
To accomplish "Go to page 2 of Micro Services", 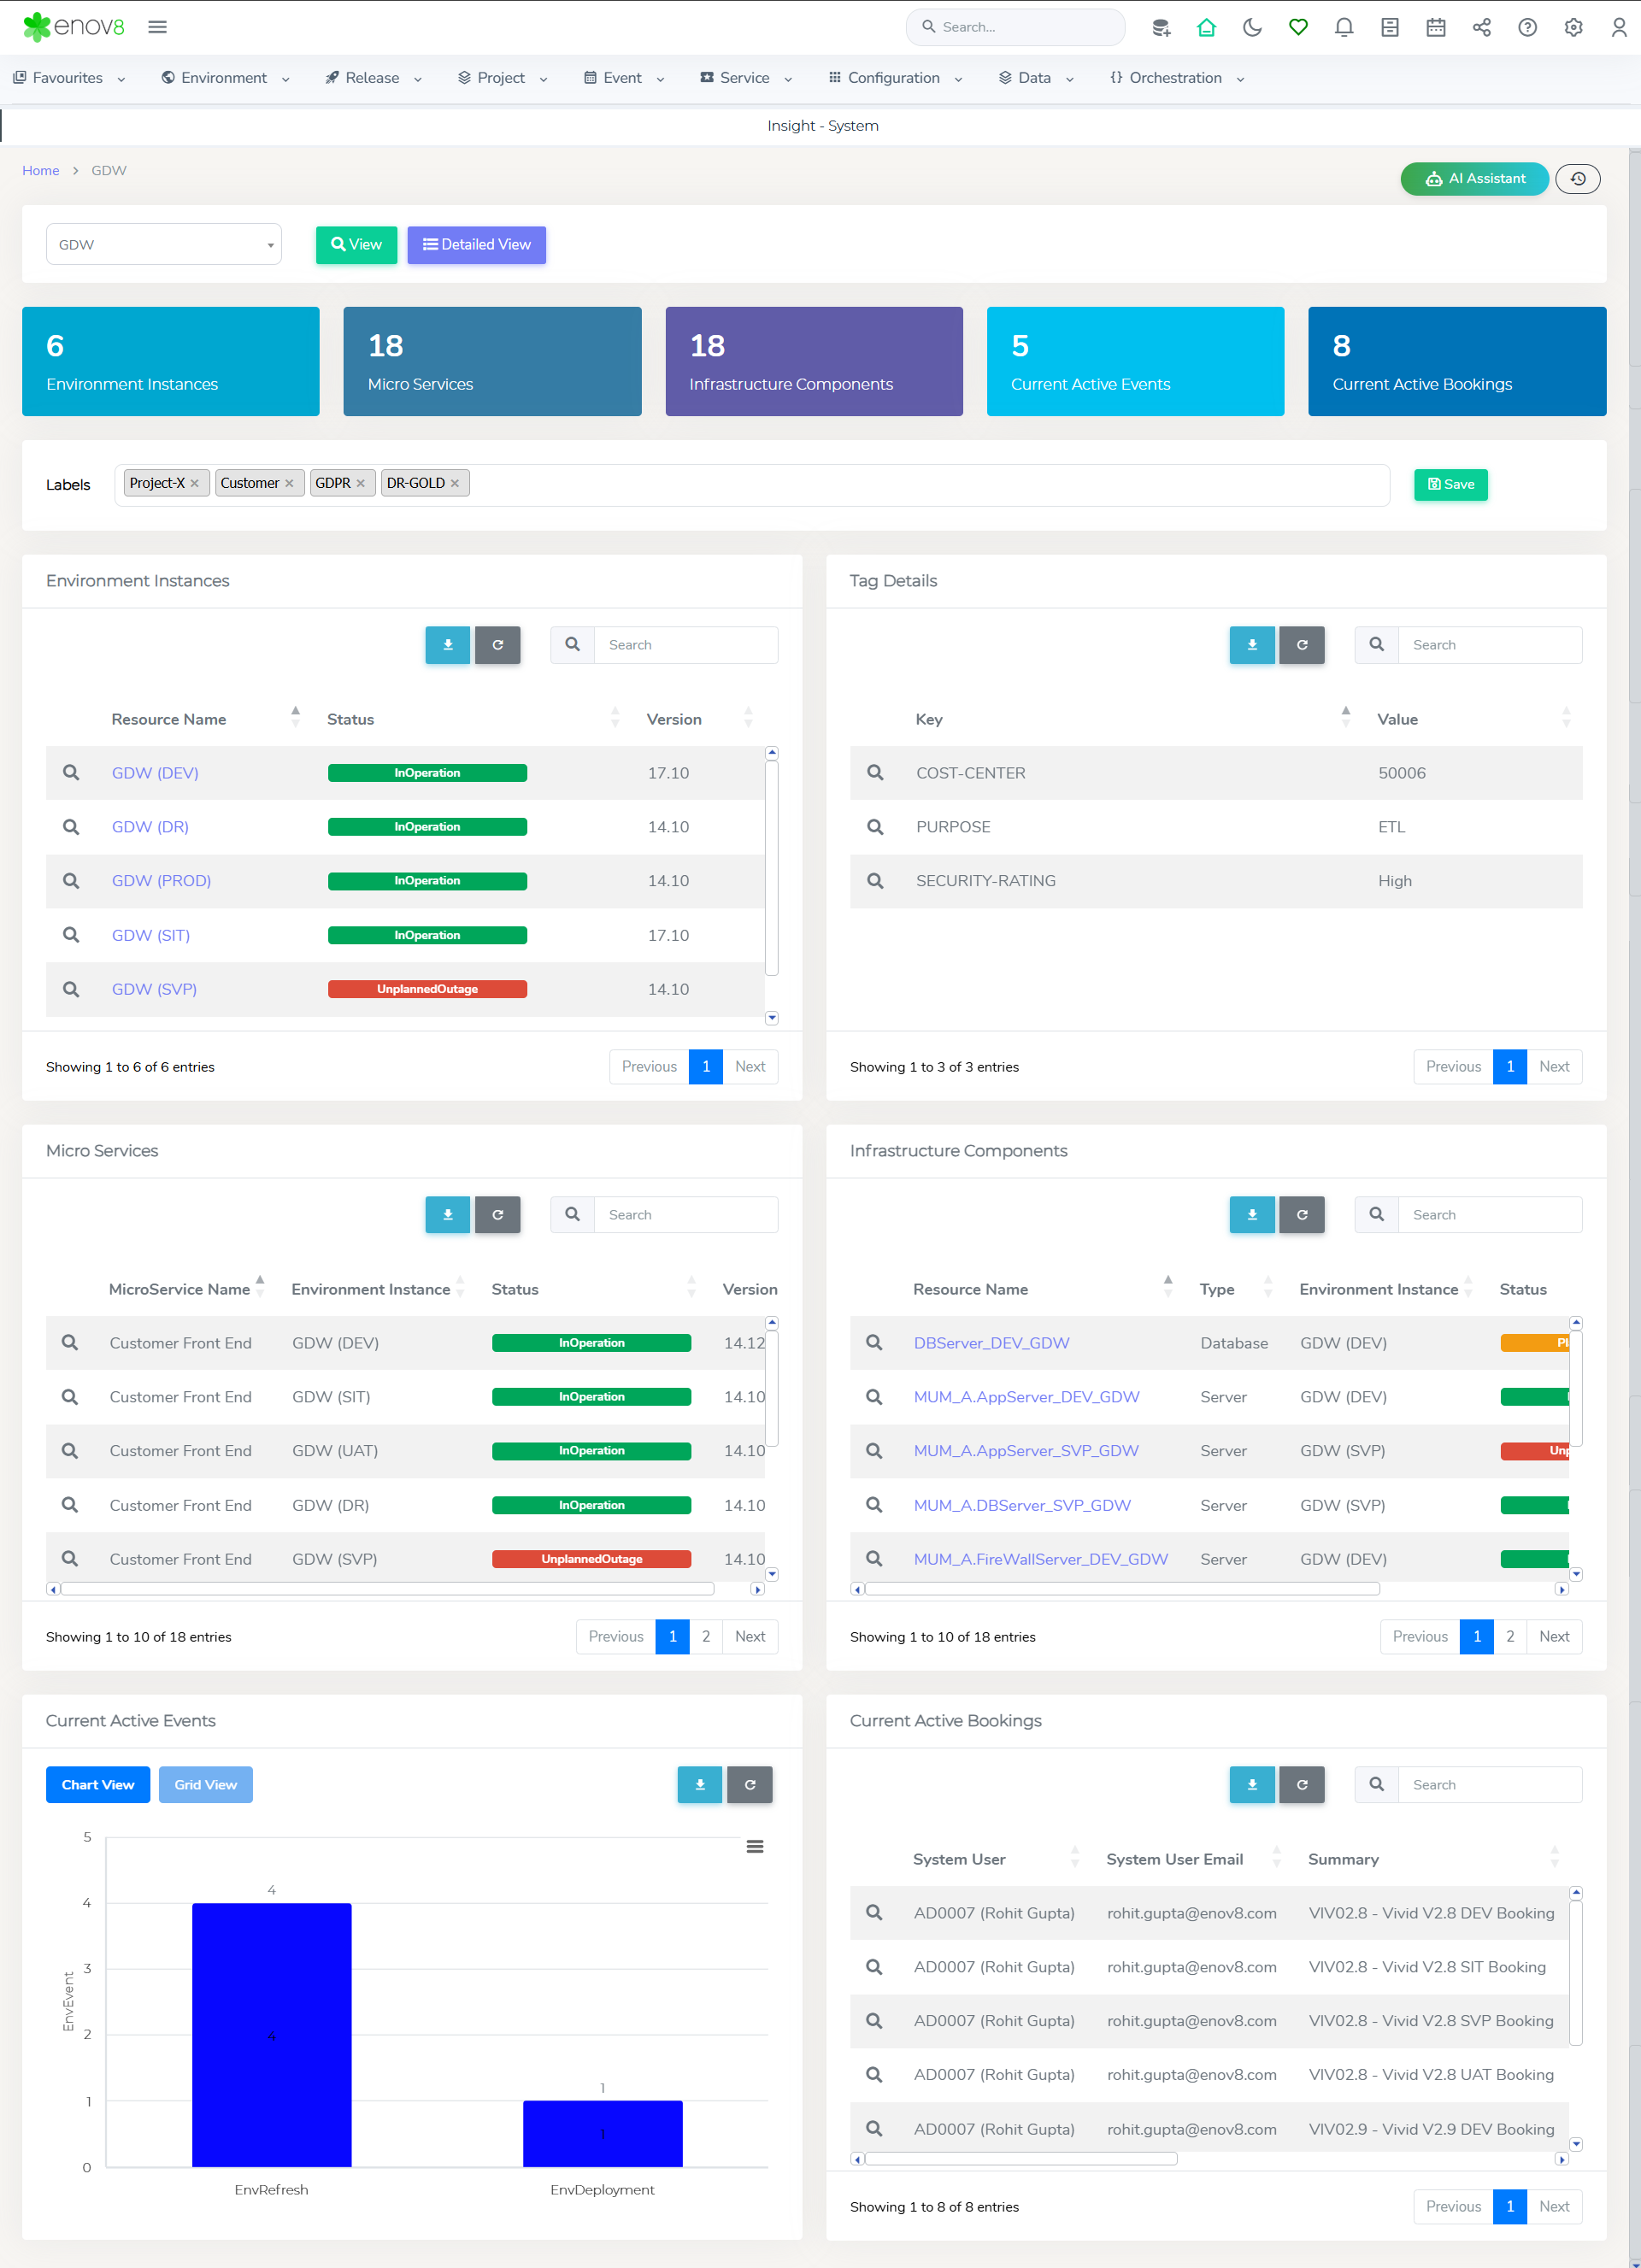I will (706, 1636).
